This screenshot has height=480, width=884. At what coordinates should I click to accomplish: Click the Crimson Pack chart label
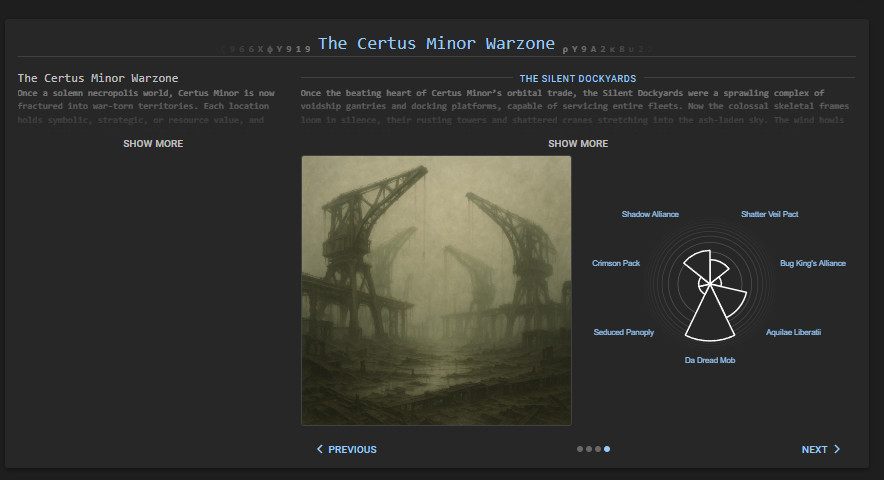point(616,263)
